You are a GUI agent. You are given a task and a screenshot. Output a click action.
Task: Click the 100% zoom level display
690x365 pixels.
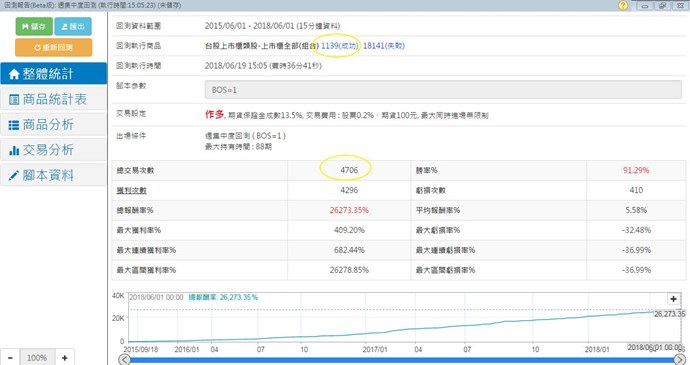(37, 358)
